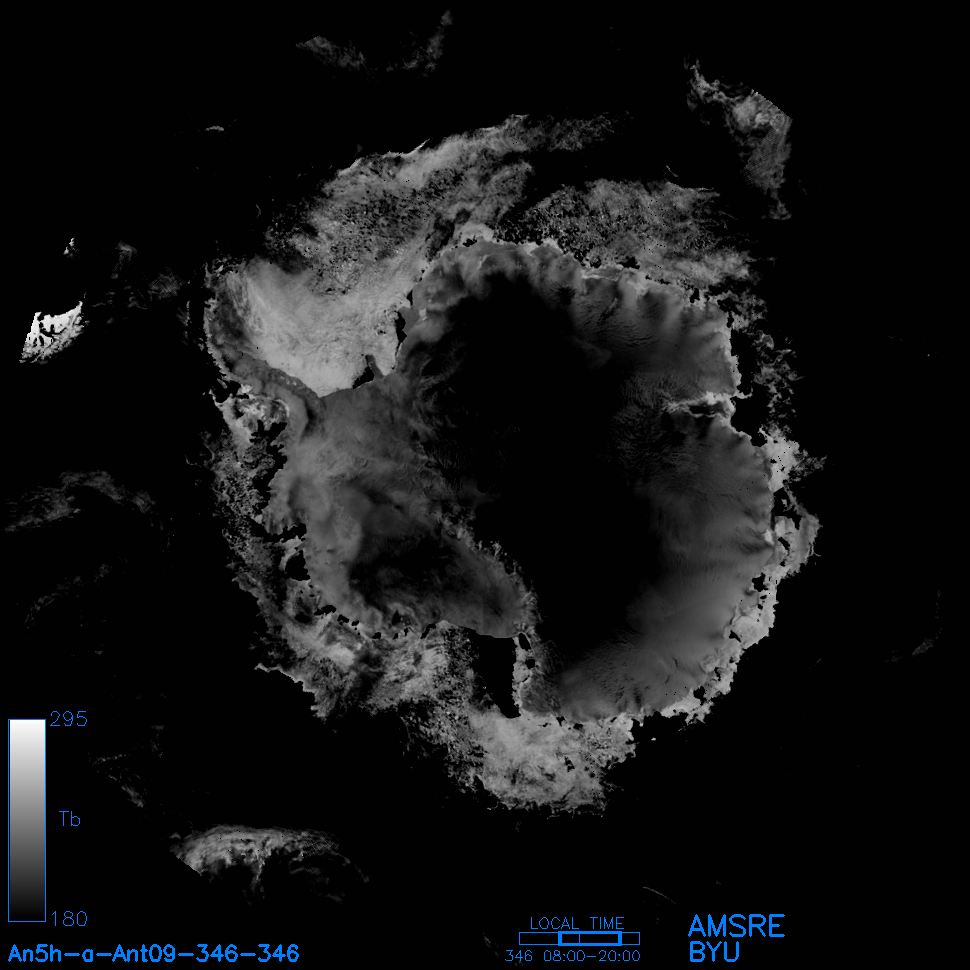Click the BYU label
Image resolution: width=970 pixels, height=970 pixels.
pos(714,952)
